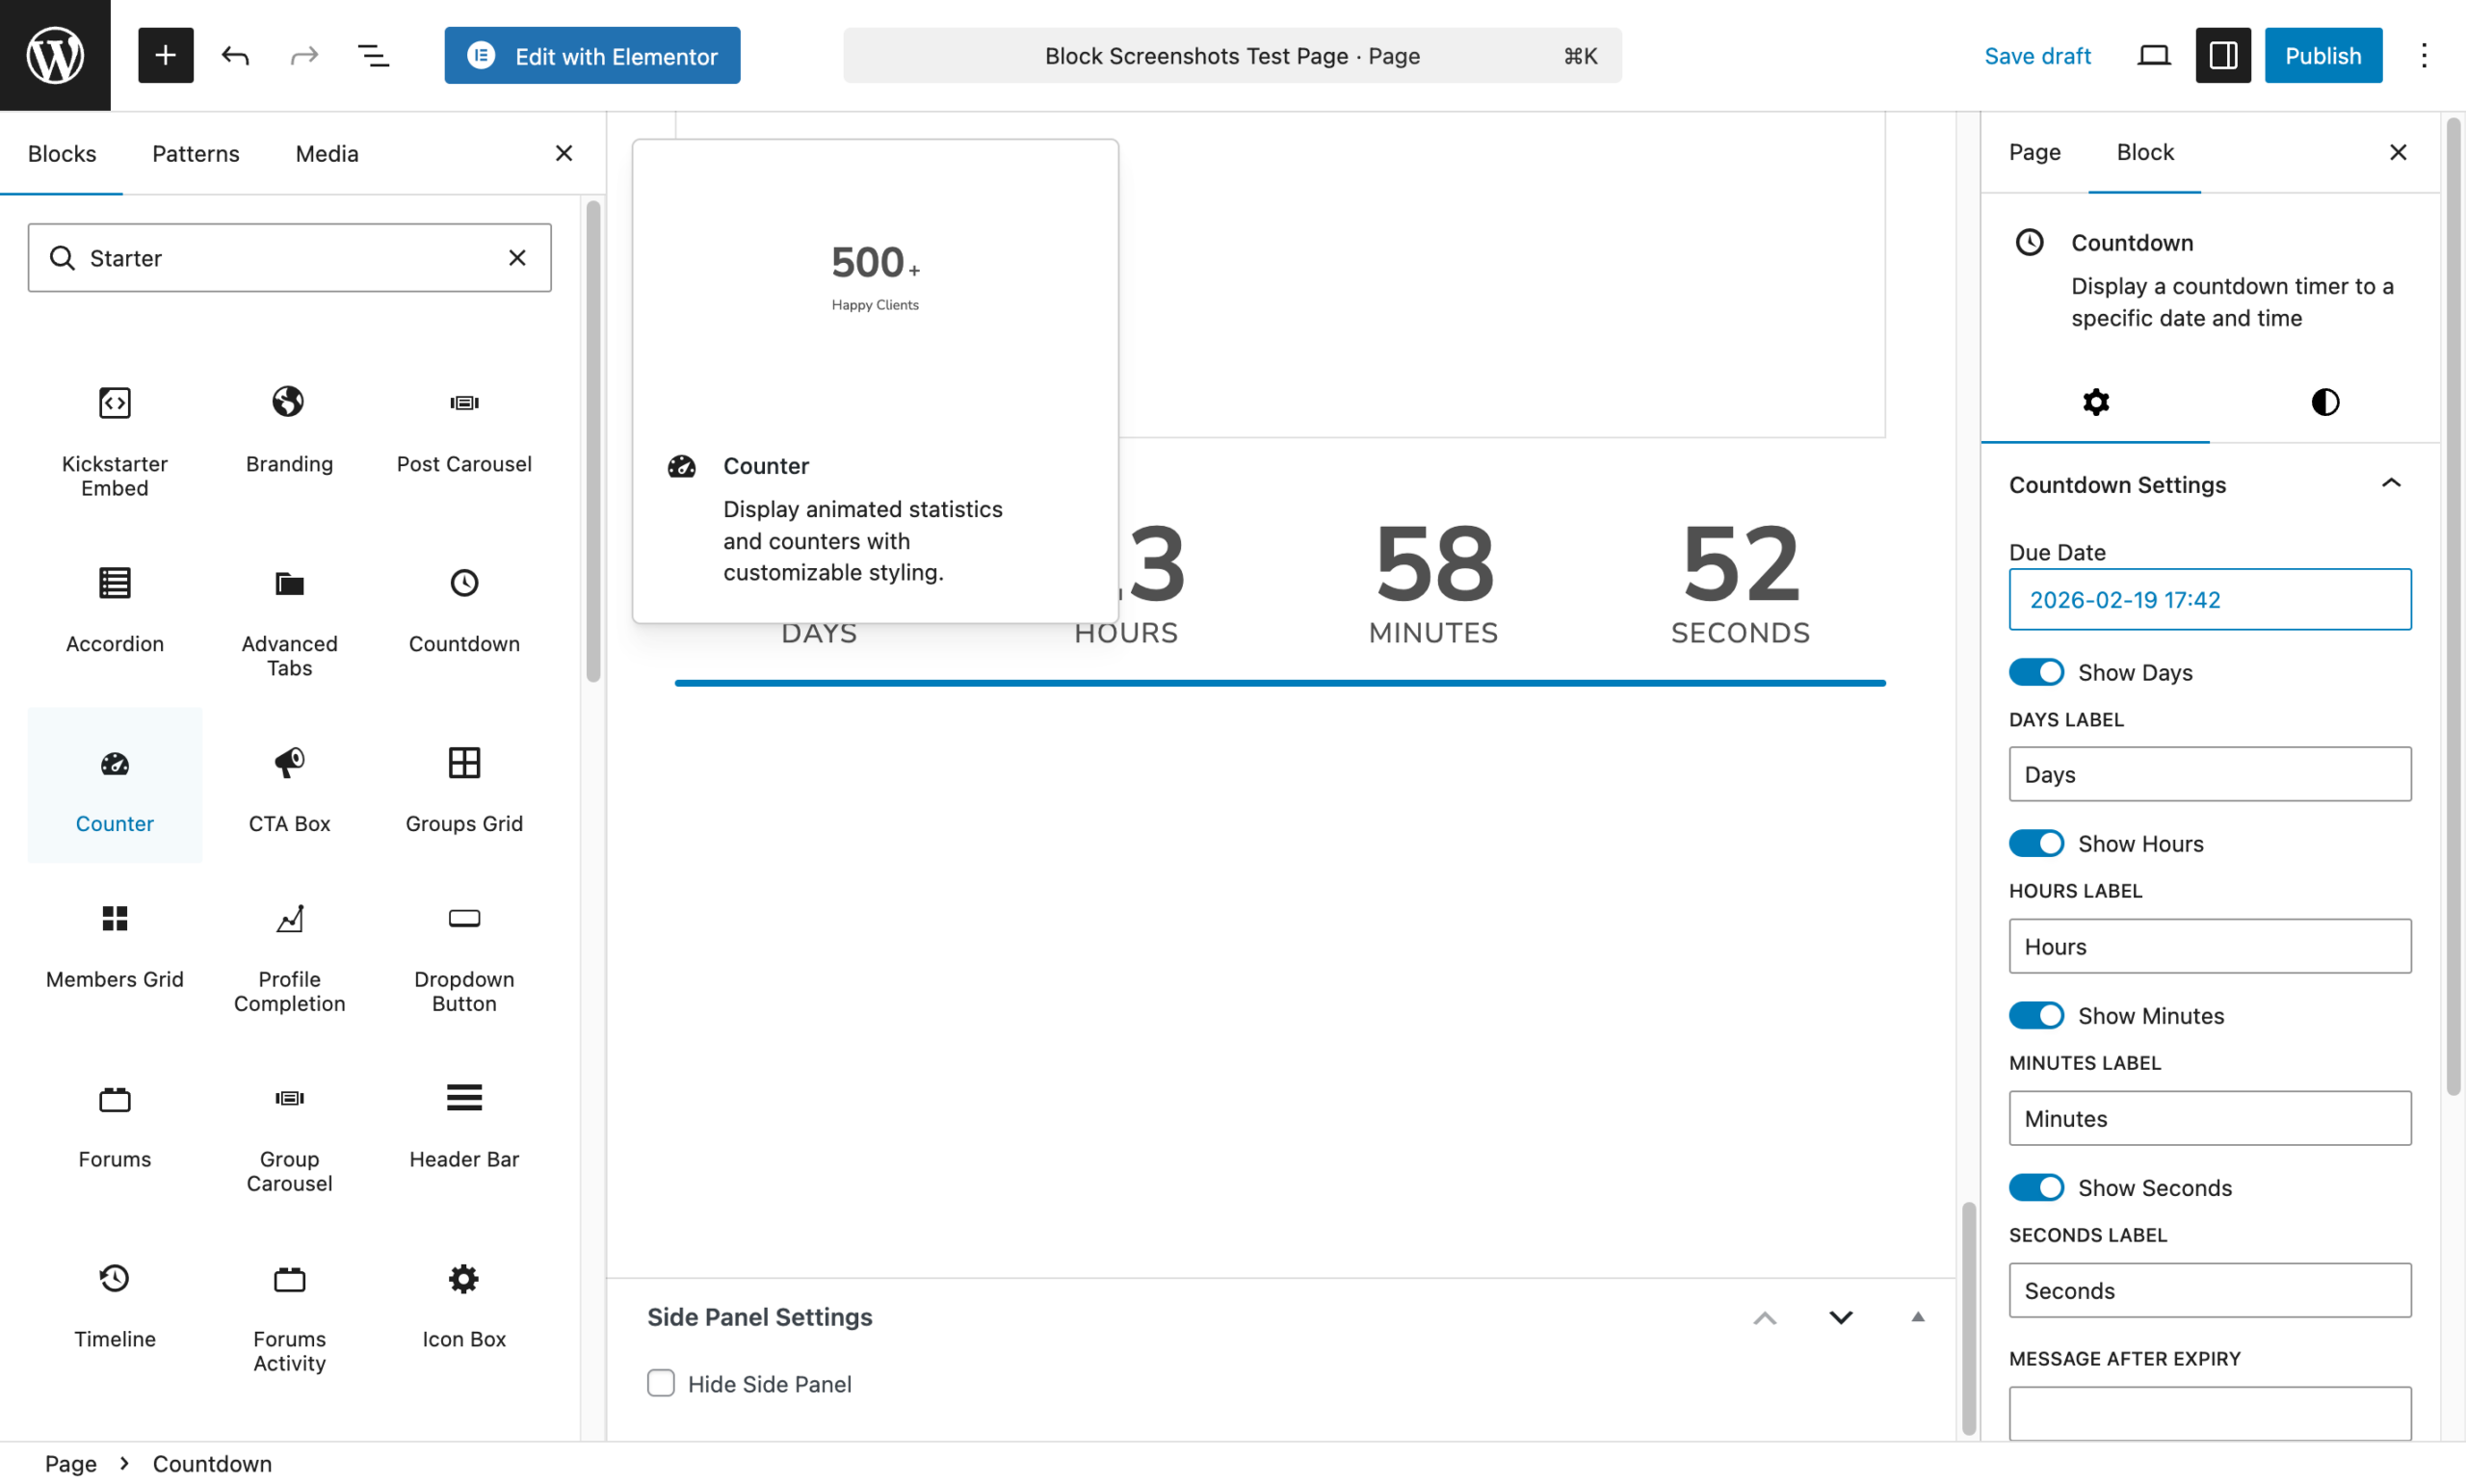
Task: Insert the Header Bar block
Action: 464,1126
